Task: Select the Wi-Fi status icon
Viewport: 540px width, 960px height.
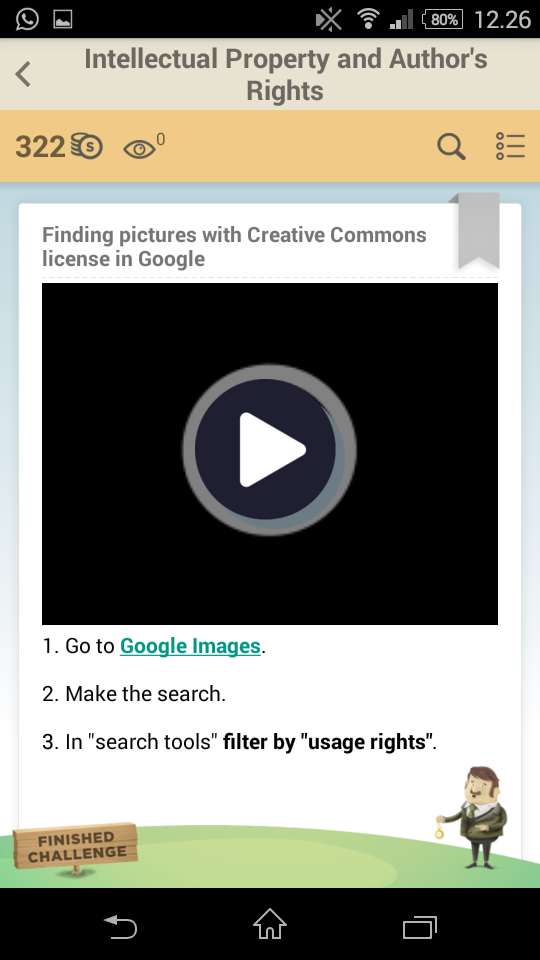Action: [x=368, y=19]
